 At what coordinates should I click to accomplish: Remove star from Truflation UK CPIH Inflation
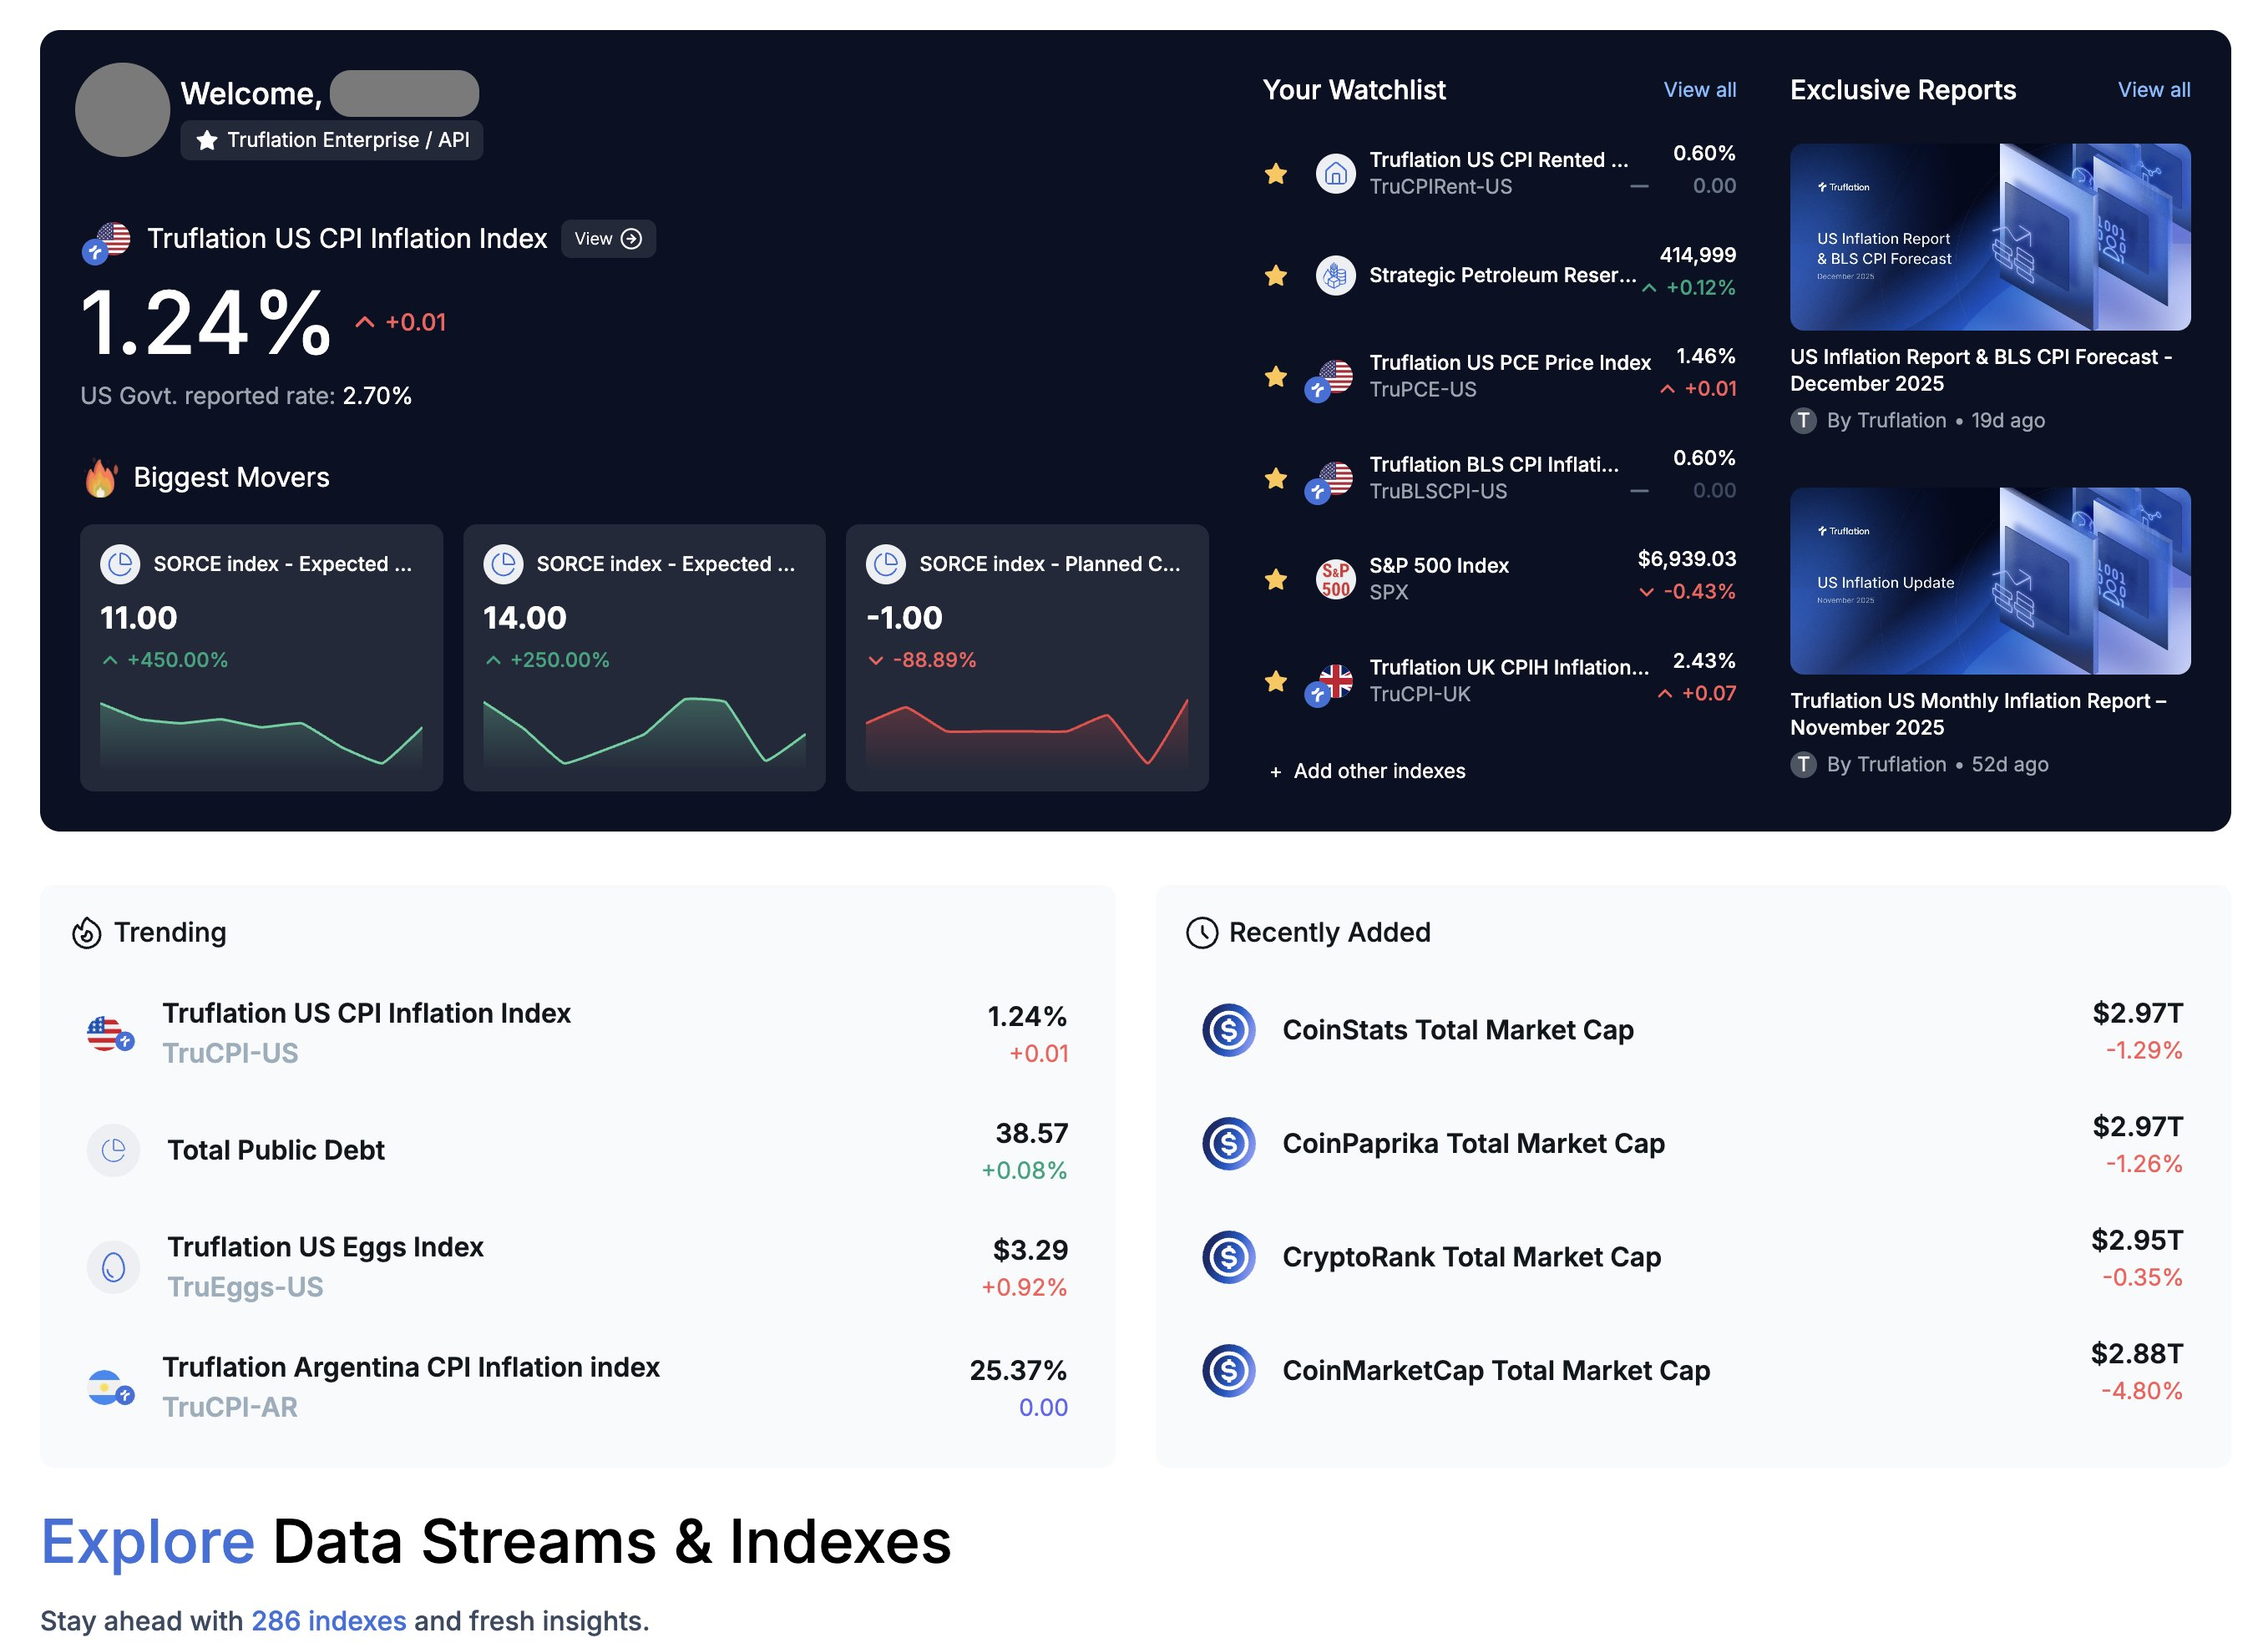[1276, 681]
